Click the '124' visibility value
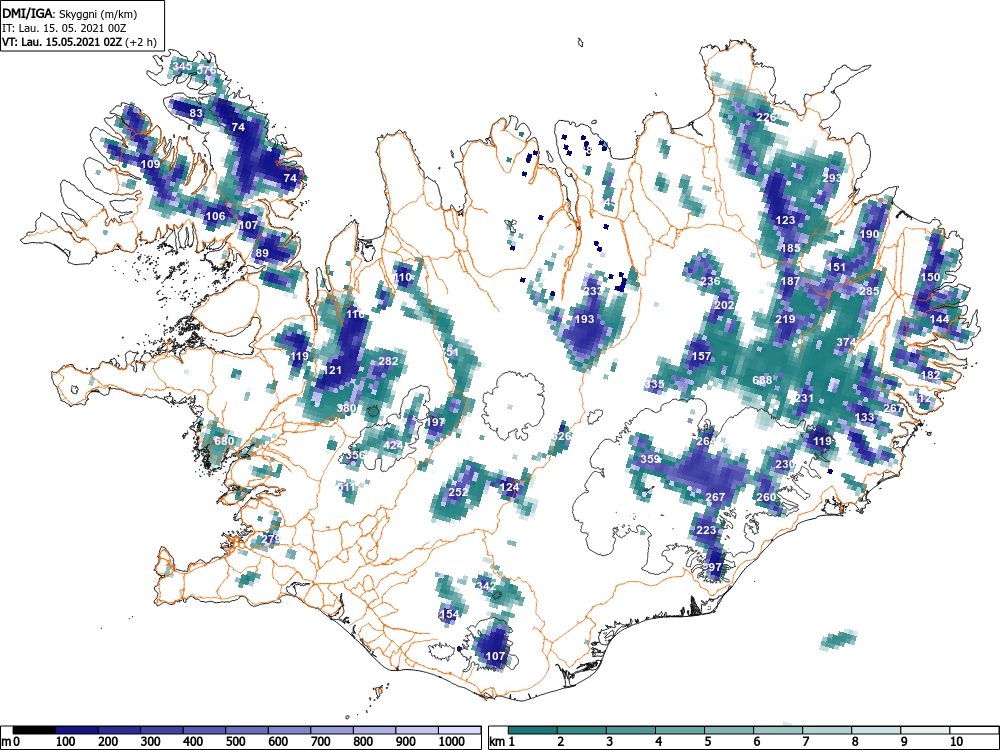Viewport: 1000px width, 750px height. [510, 487]
